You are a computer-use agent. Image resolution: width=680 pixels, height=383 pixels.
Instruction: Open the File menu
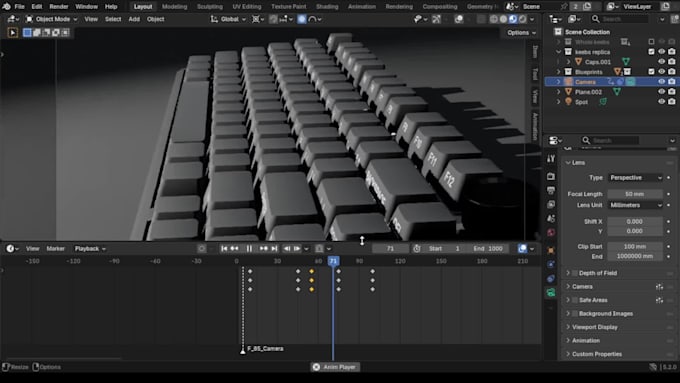point(19,7)
